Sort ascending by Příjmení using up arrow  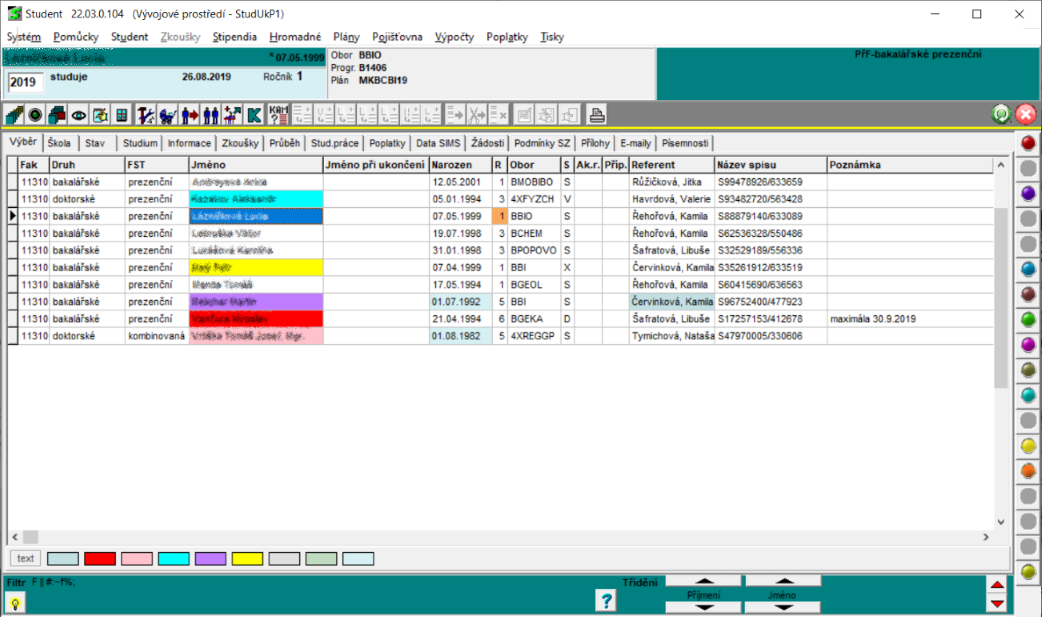705,580
